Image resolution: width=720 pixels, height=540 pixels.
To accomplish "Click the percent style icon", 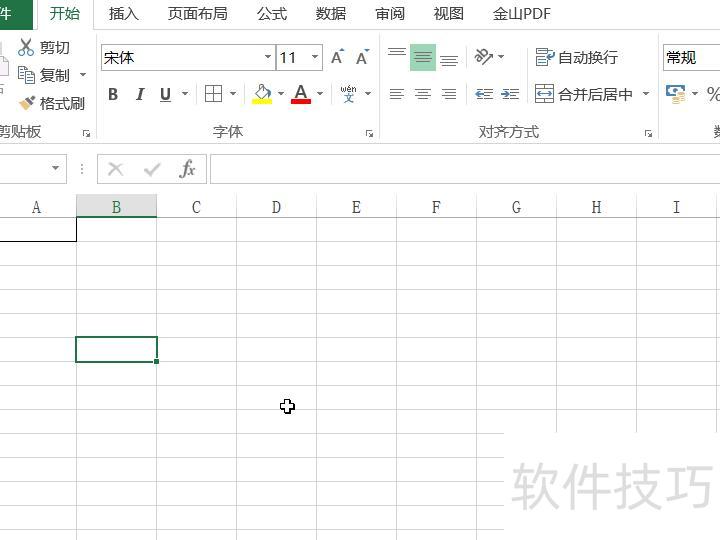I will click(713, 94).
